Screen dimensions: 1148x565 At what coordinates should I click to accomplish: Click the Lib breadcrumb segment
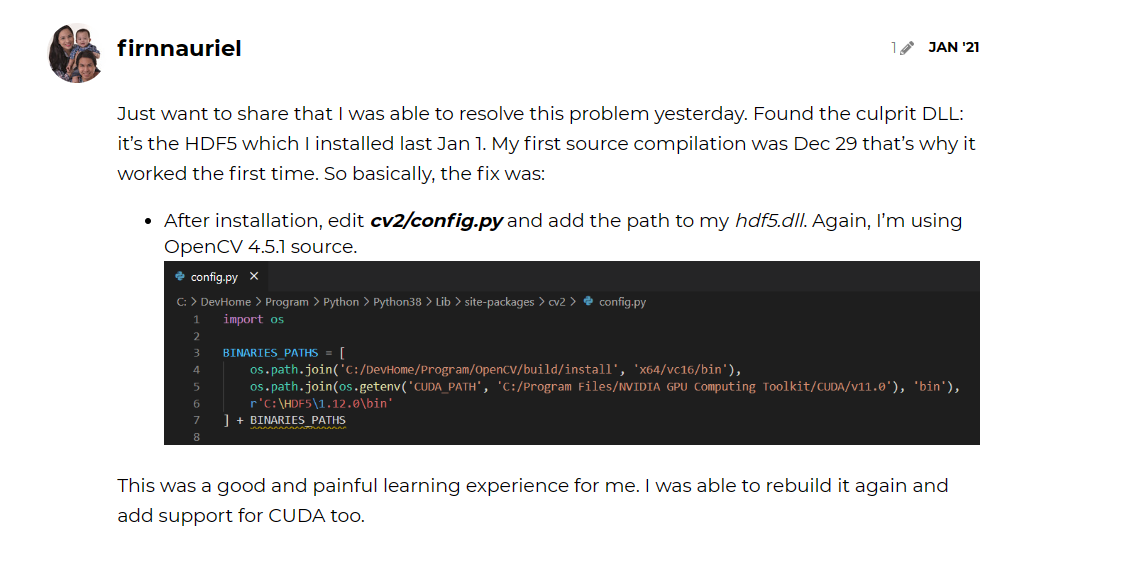pyautogui.click(x=443, y=302)
